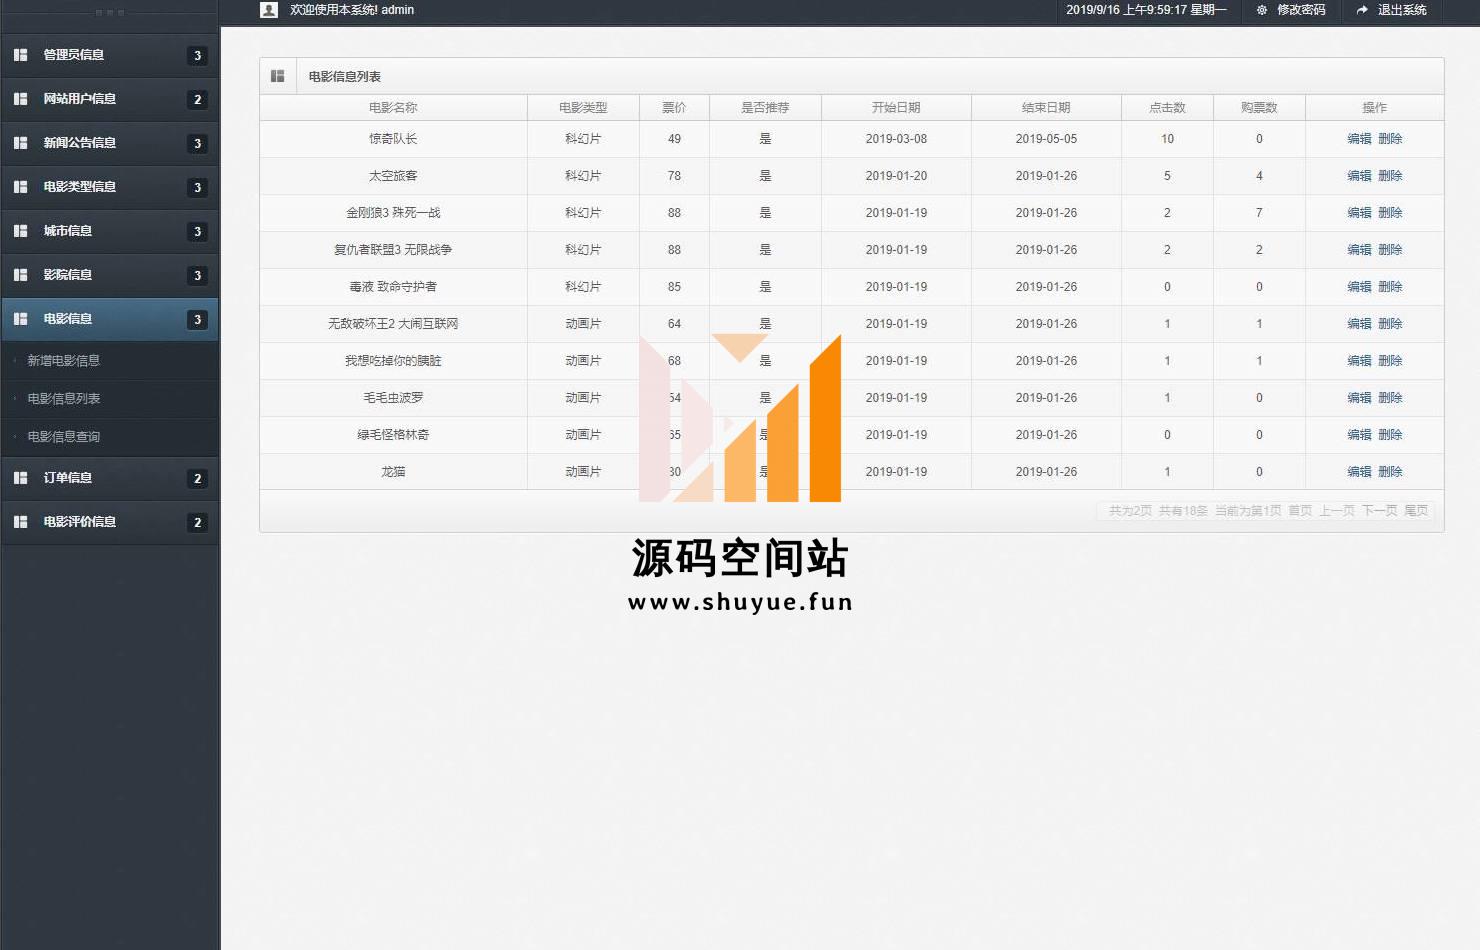Click 删除 for 复仇者联盟3 无限战争
Viewport: 1480px width, 950px height.
(x=1390, y=250)
